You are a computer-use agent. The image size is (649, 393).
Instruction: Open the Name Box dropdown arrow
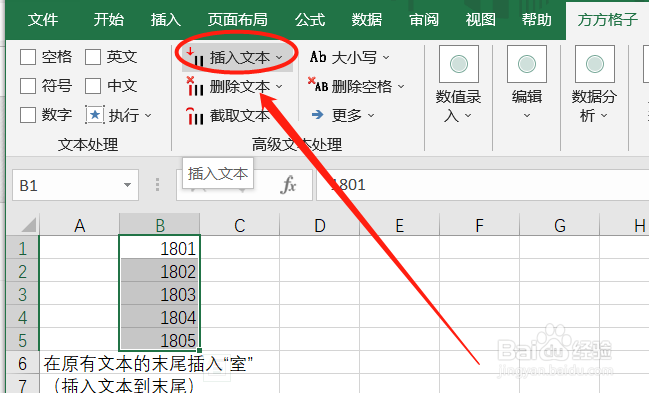point(127,185)
